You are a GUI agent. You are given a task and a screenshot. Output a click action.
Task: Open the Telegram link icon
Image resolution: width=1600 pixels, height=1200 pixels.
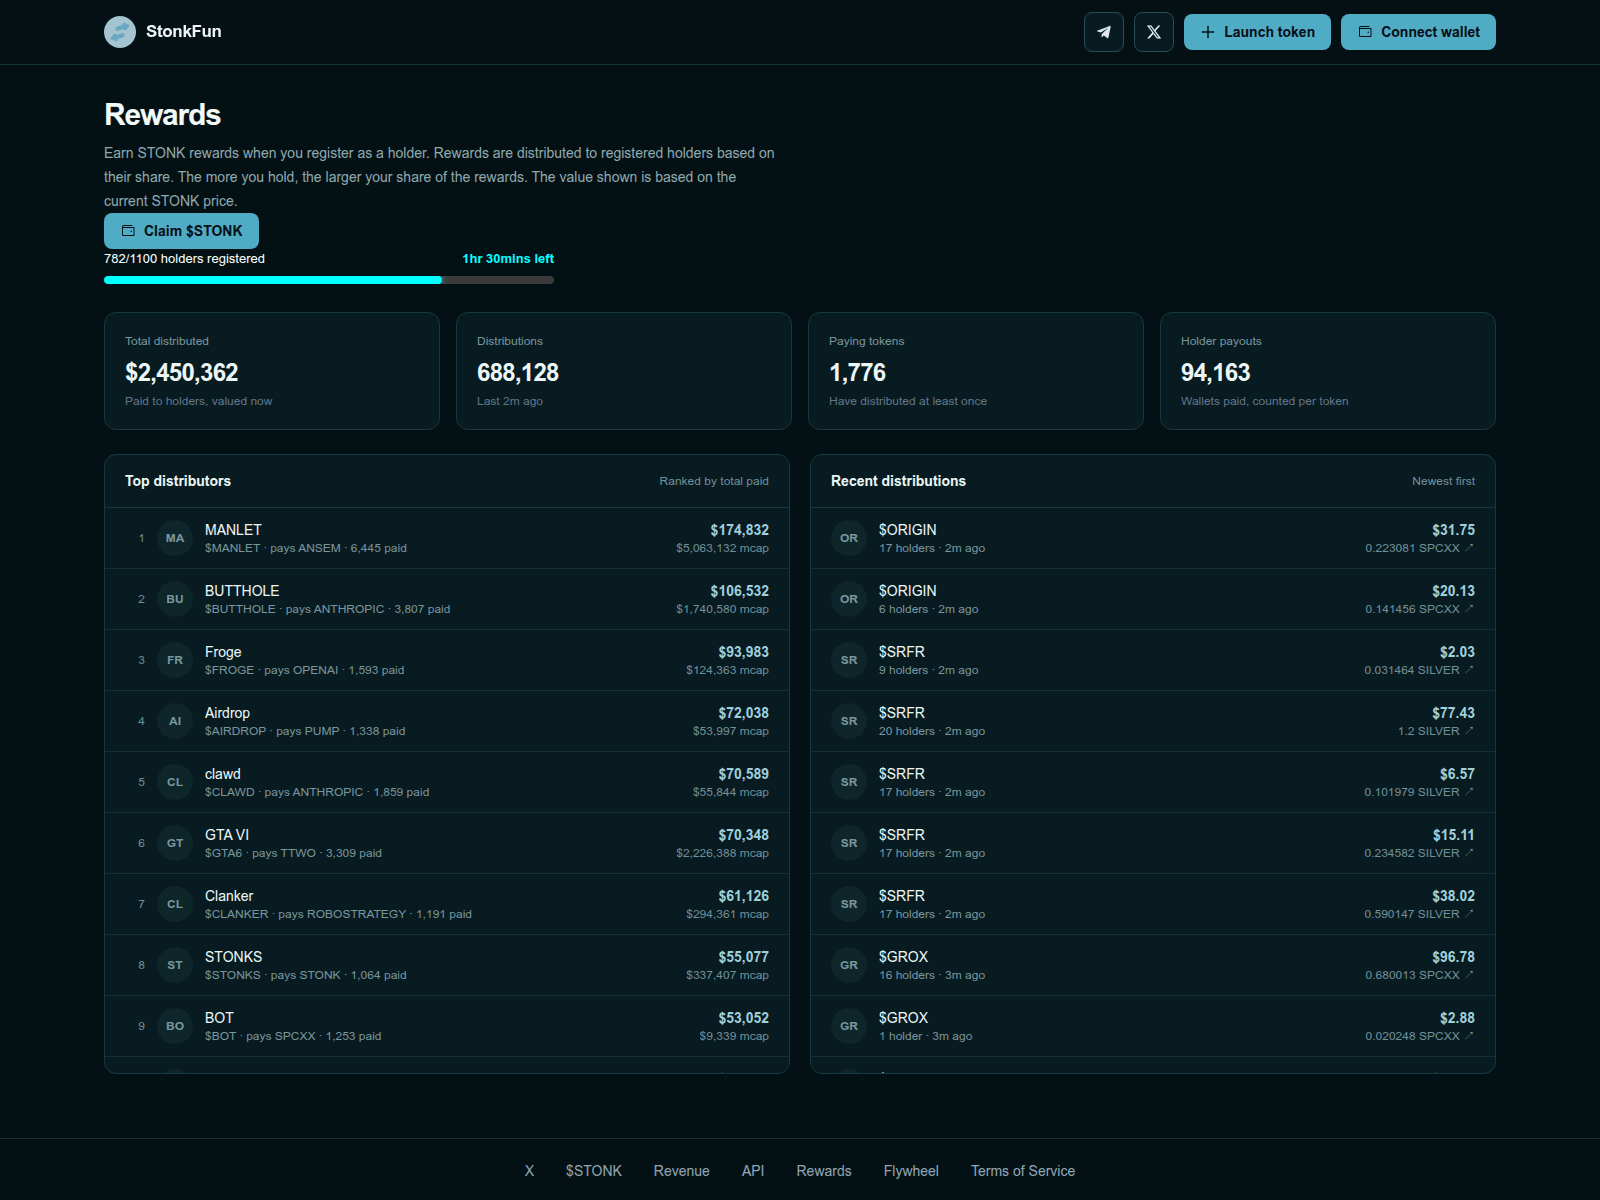coord(1104,32)
